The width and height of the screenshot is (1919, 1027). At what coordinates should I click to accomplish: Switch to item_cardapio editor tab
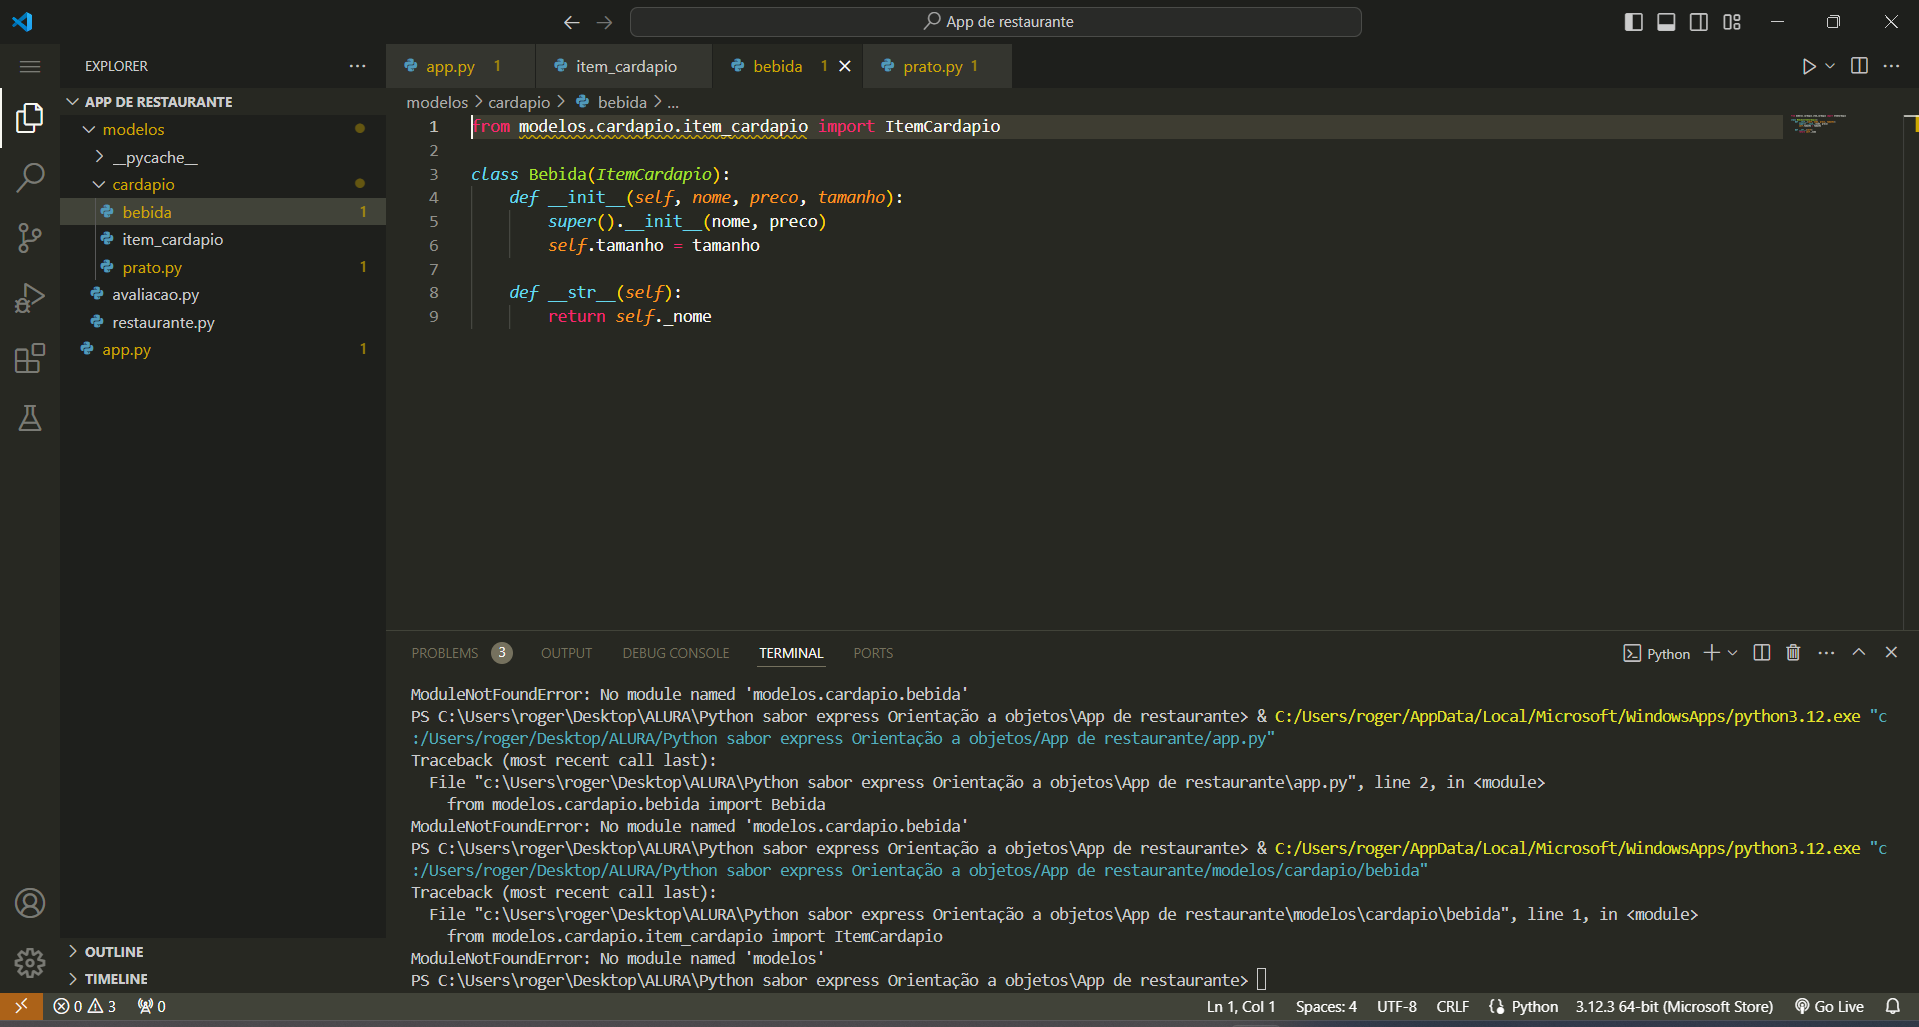[624, 66]
